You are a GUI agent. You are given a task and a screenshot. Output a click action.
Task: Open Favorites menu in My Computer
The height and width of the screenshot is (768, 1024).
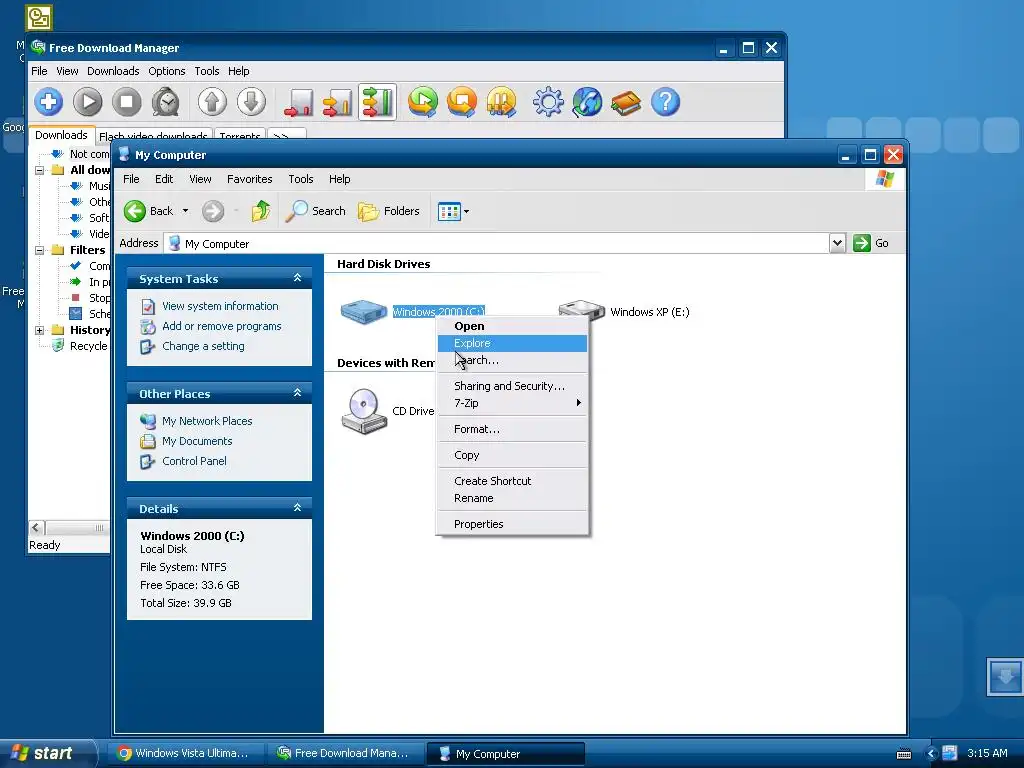[249, 179]
